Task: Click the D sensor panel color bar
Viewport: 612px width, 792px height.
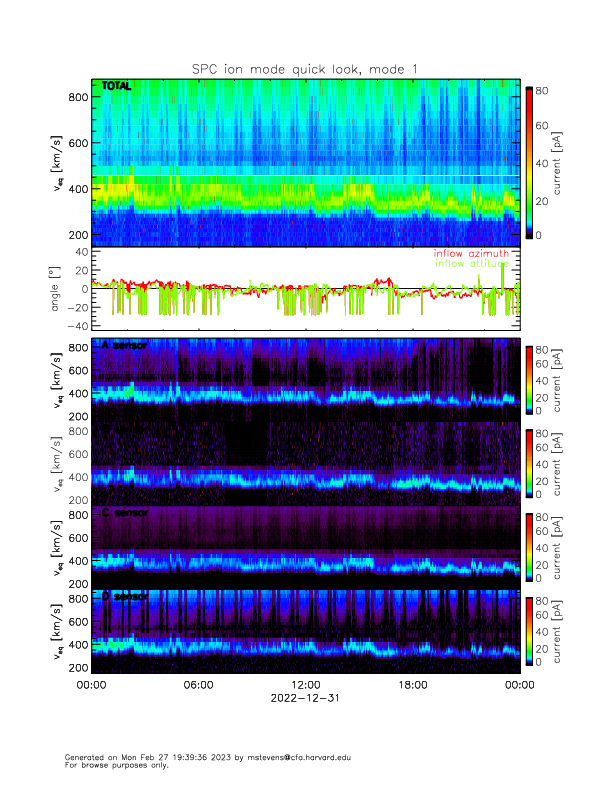Action: point(529,630)
